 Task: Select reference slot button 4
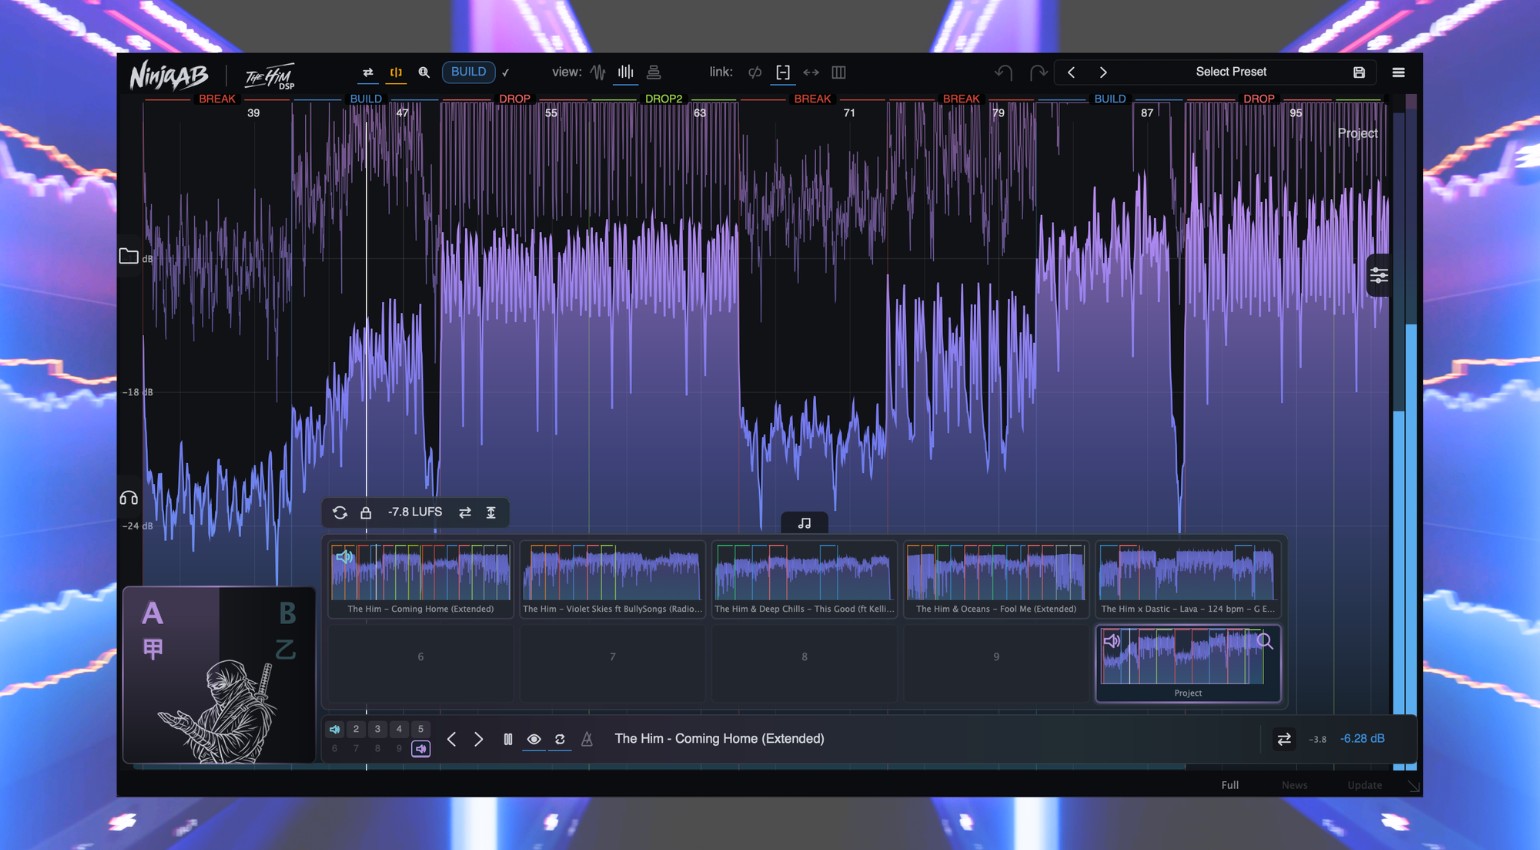[x=399, y=729]
